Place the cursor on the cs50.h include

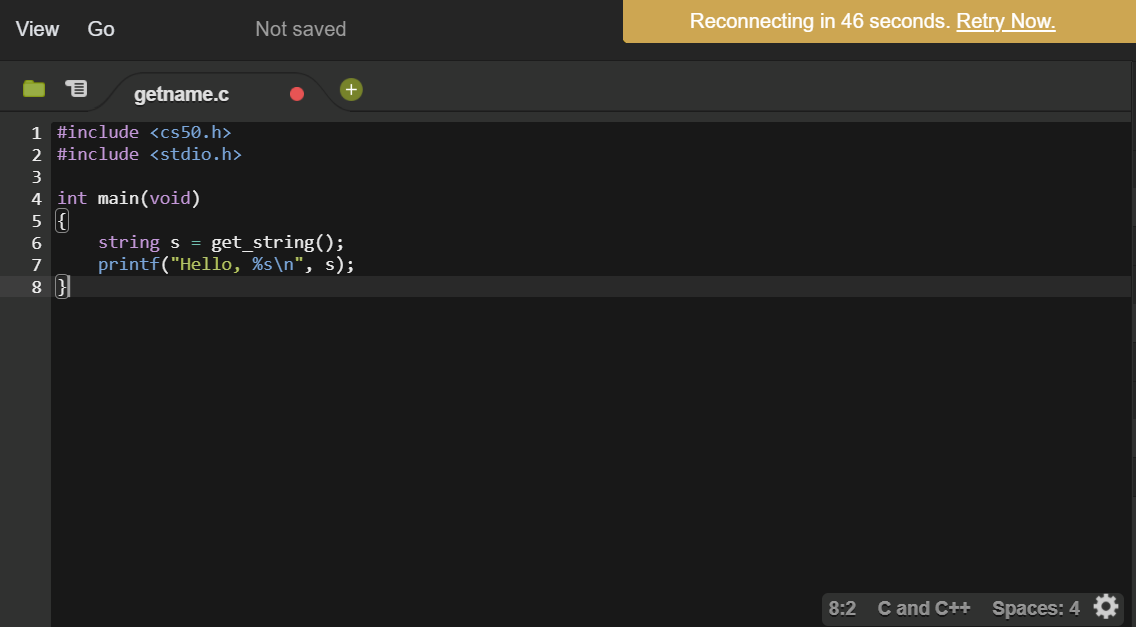pyautogui.click(x=190, y=133)
